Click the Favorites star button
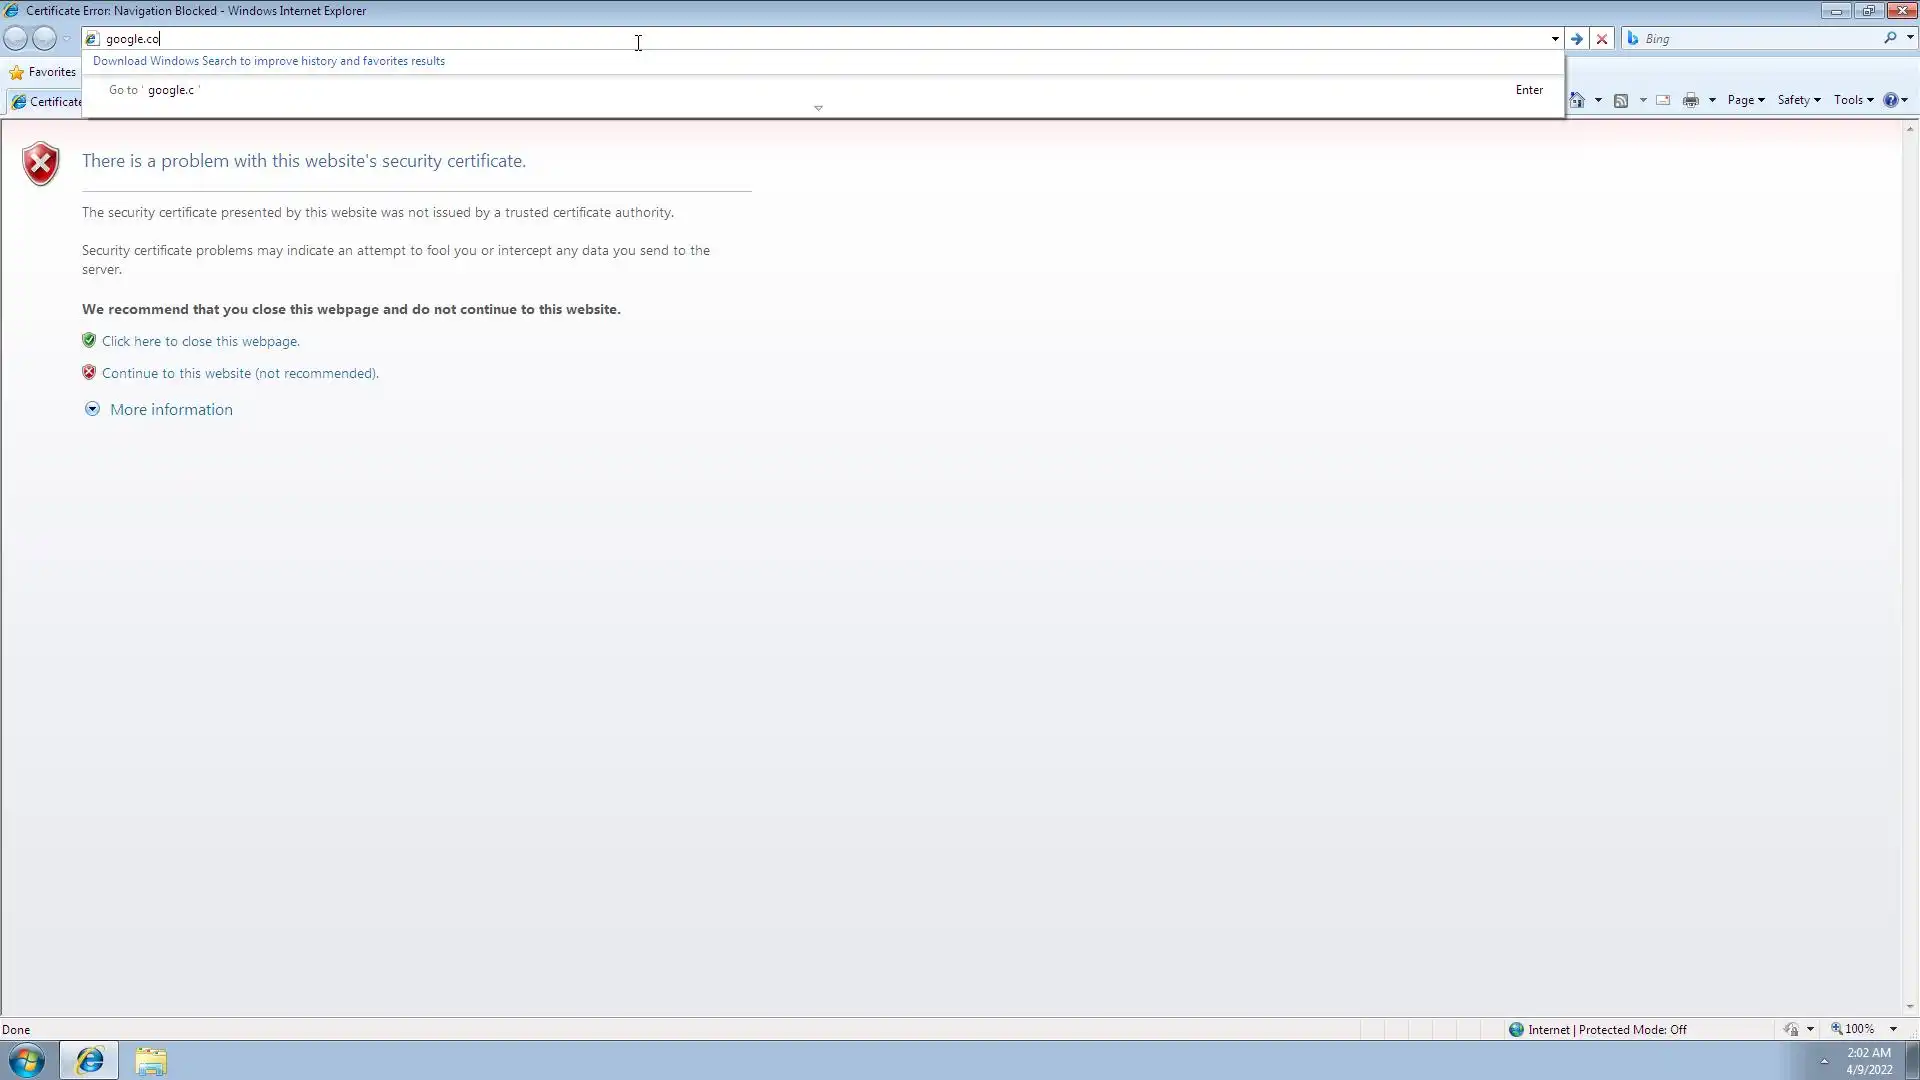 coord(42,72)
